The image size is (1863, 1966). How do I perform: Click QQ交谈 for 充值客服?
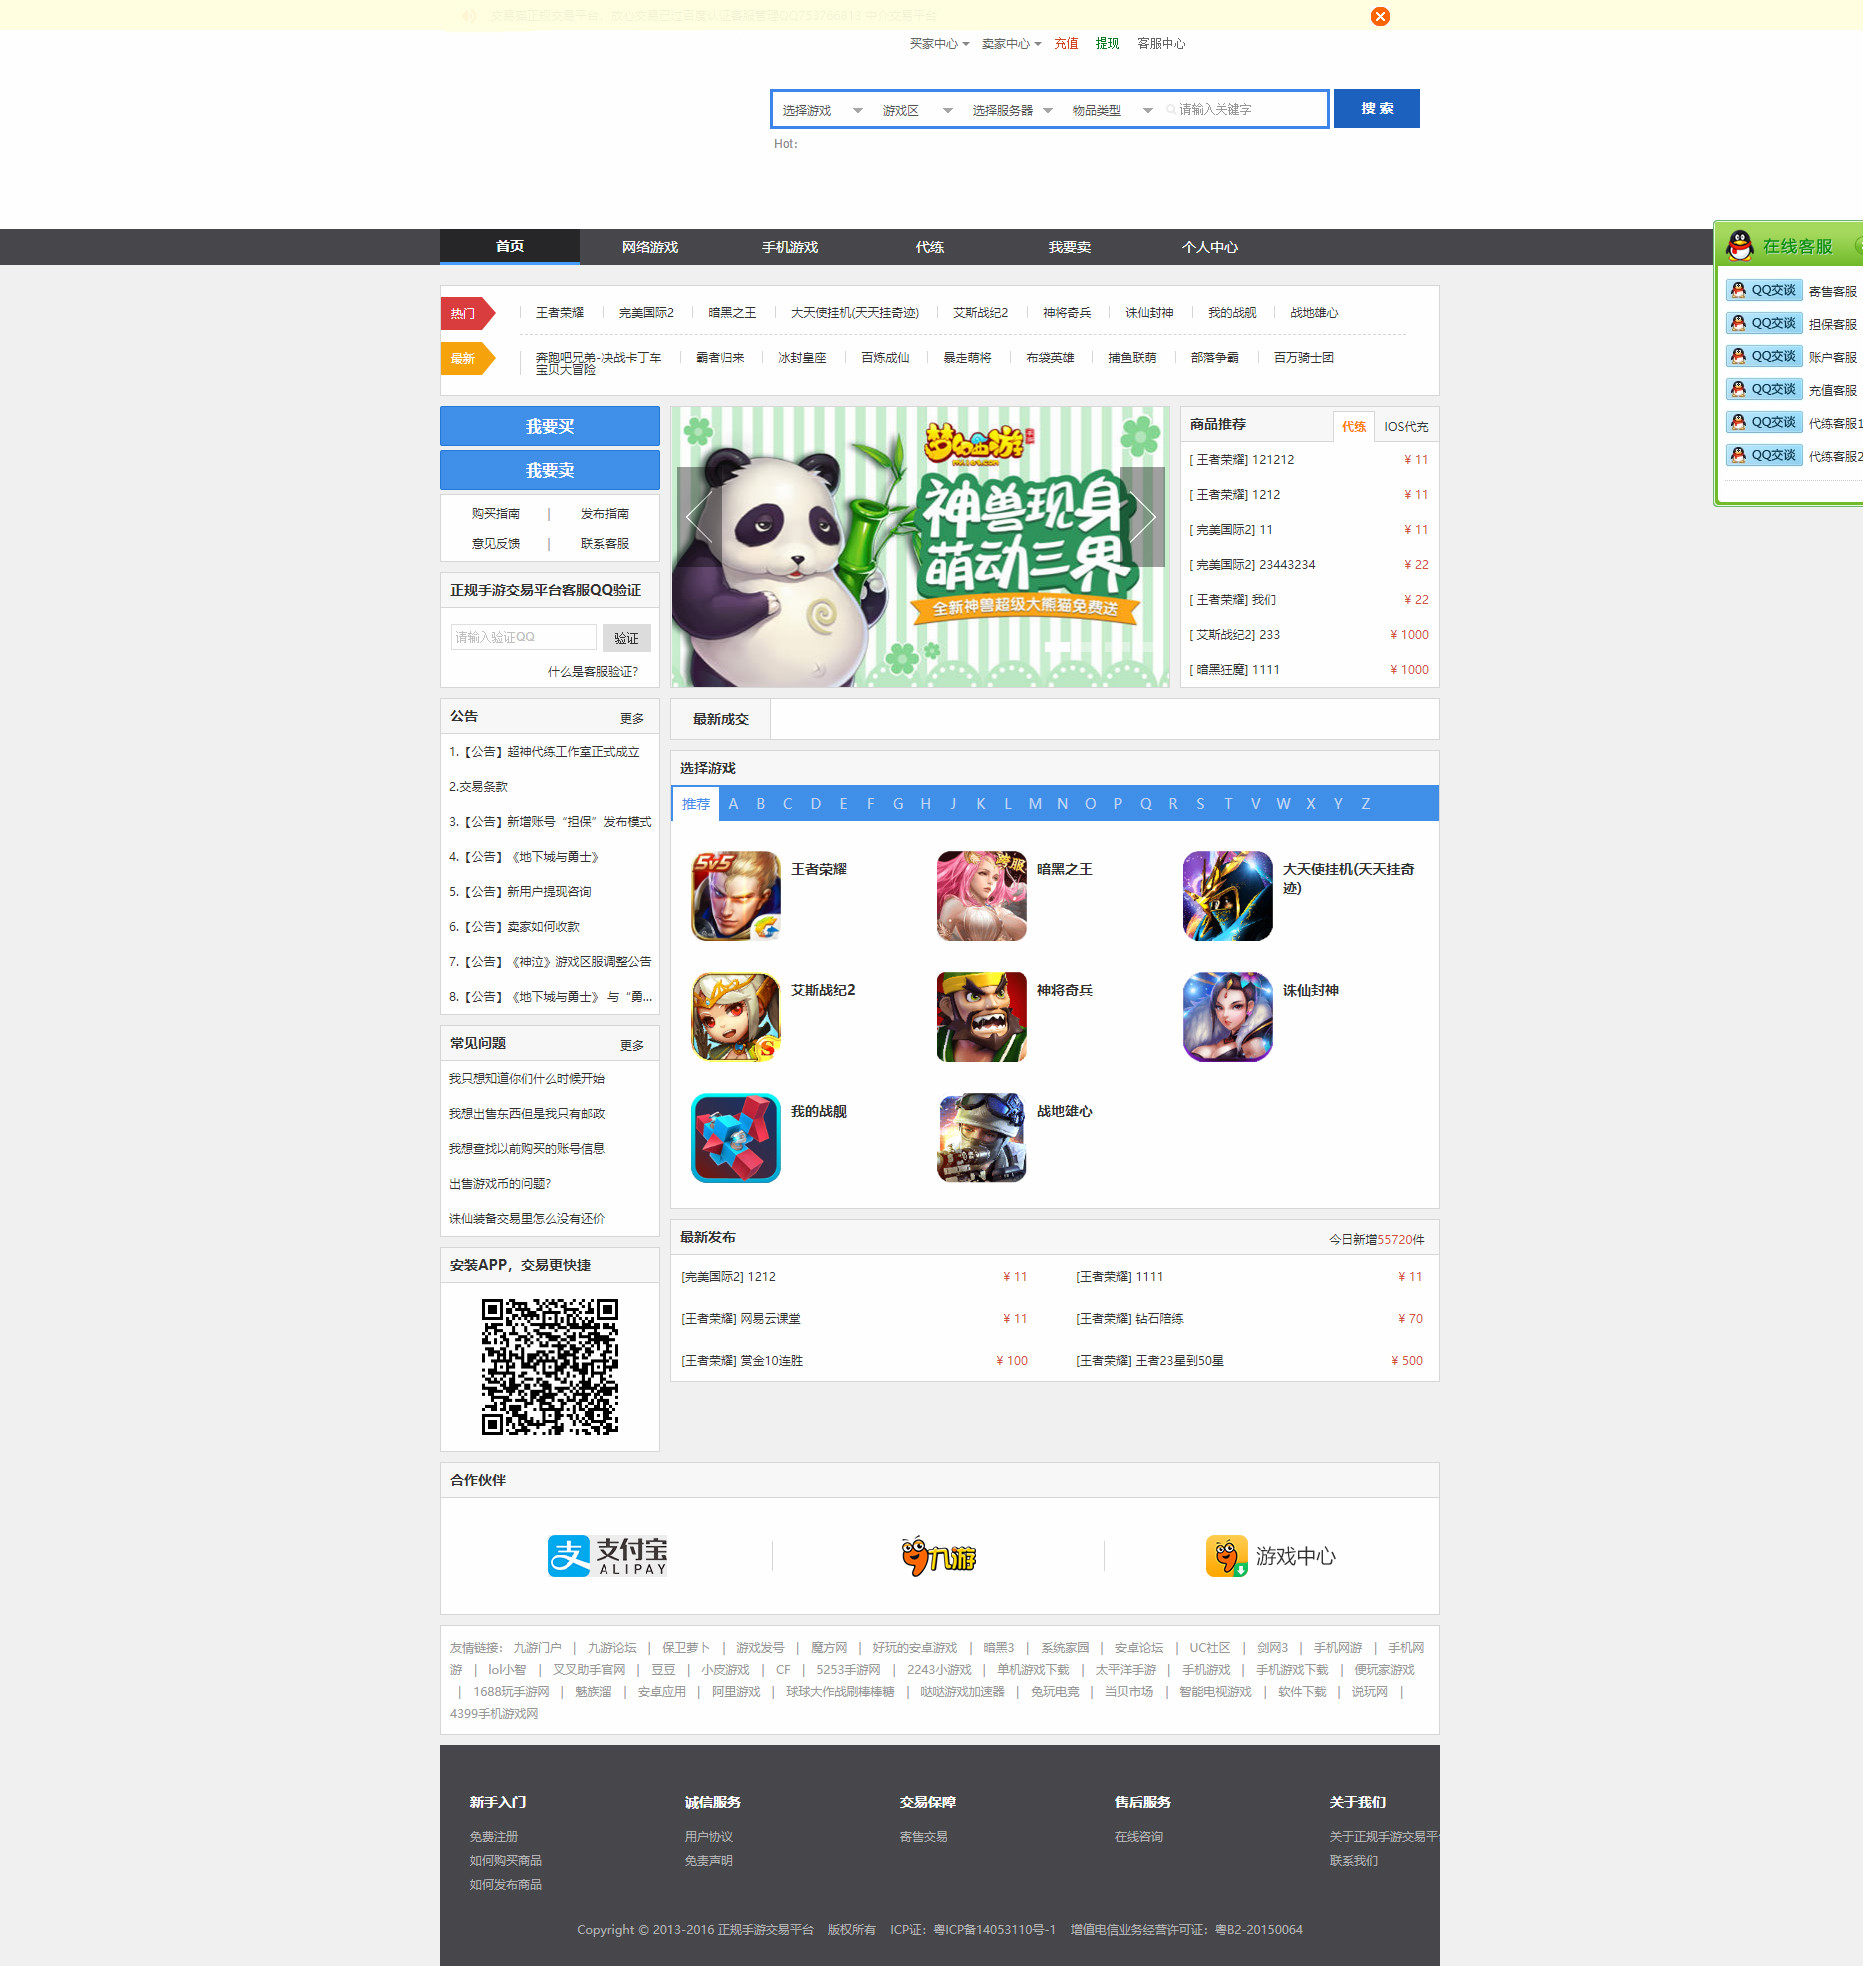pyautogui.click(x=1764, y=389)
